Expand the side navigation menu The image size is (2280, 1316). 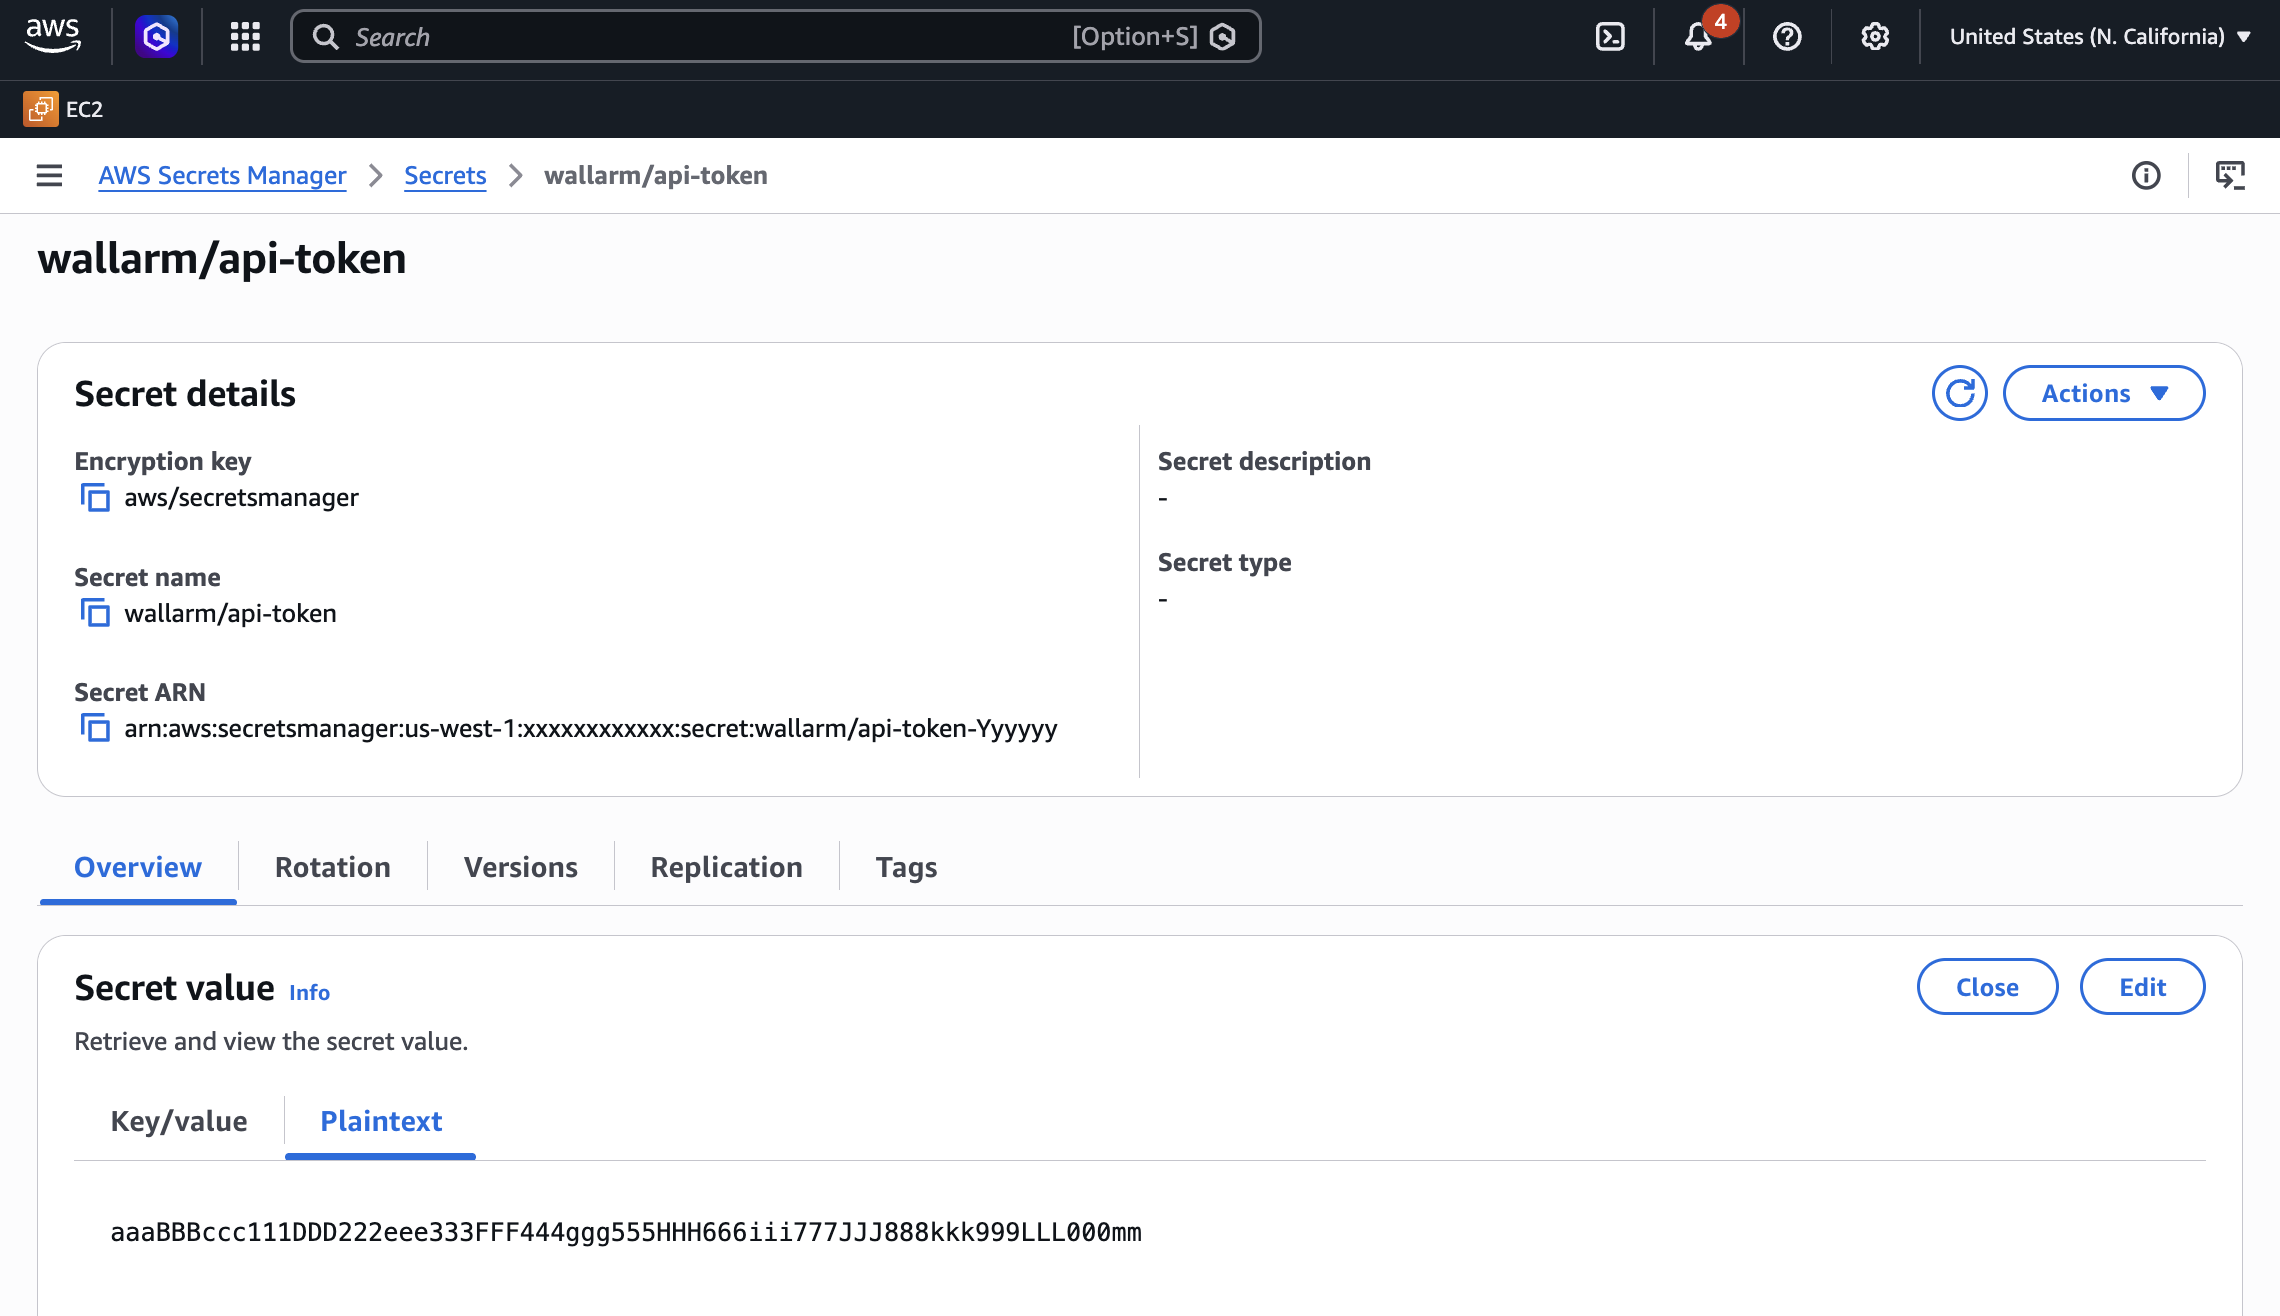pyautogui.click(x=49, y=175)
